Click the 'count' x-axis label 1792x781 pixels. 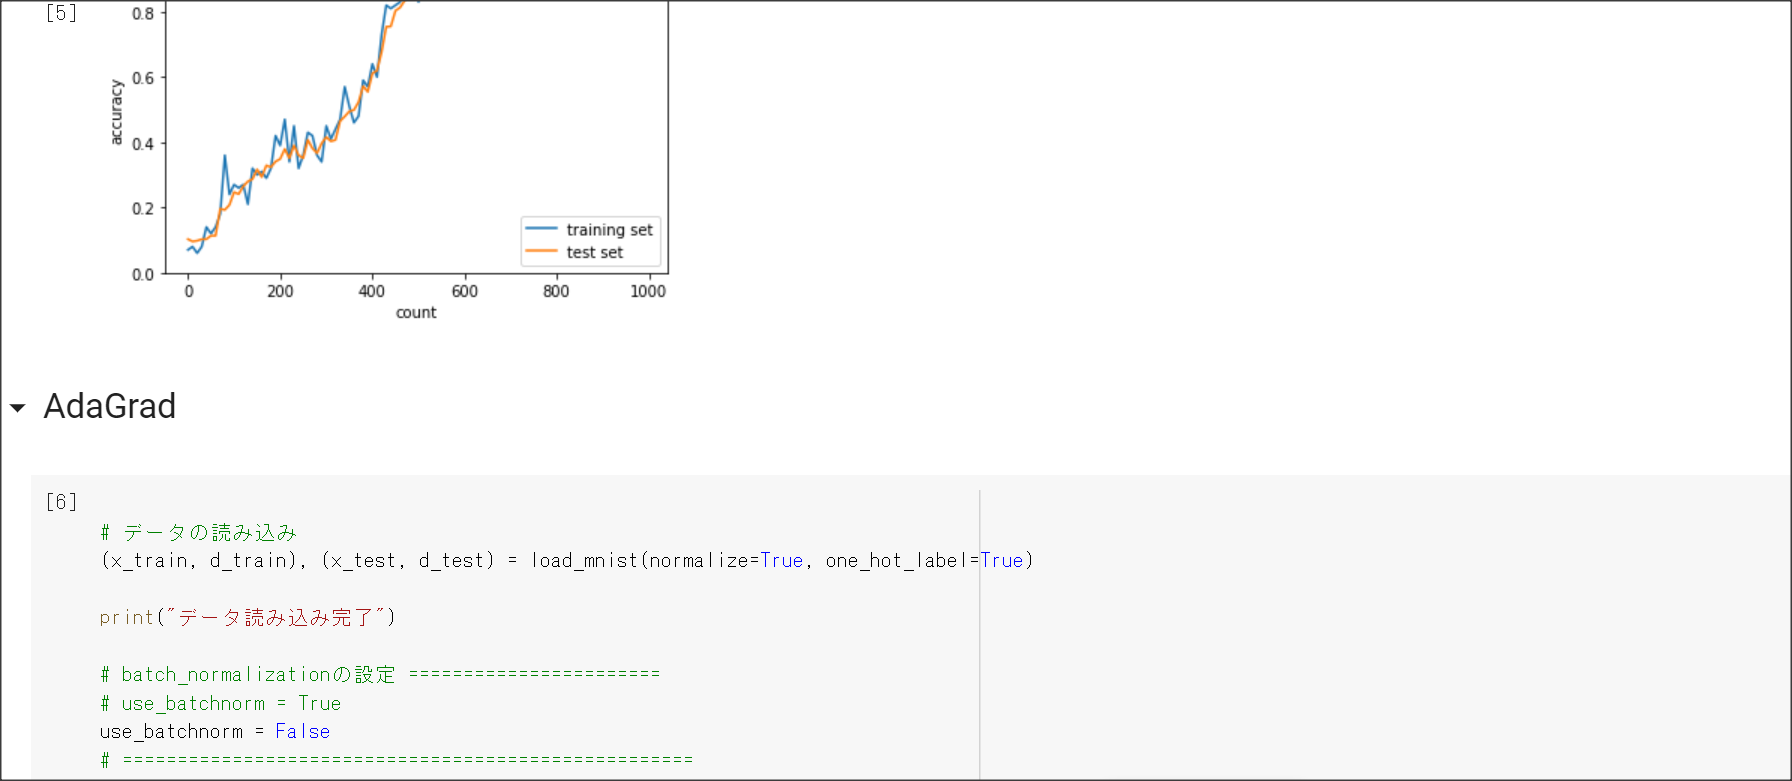(x=416, y=313)
